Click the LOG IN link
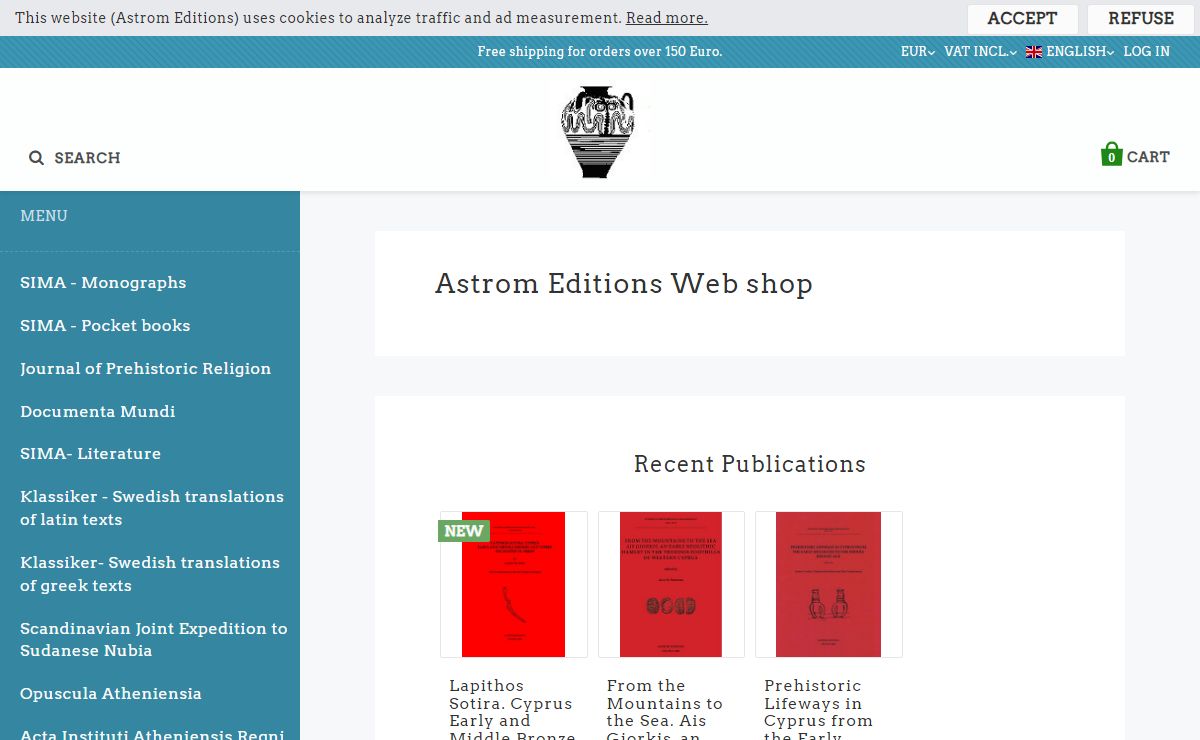 [x=1146, y=52]
